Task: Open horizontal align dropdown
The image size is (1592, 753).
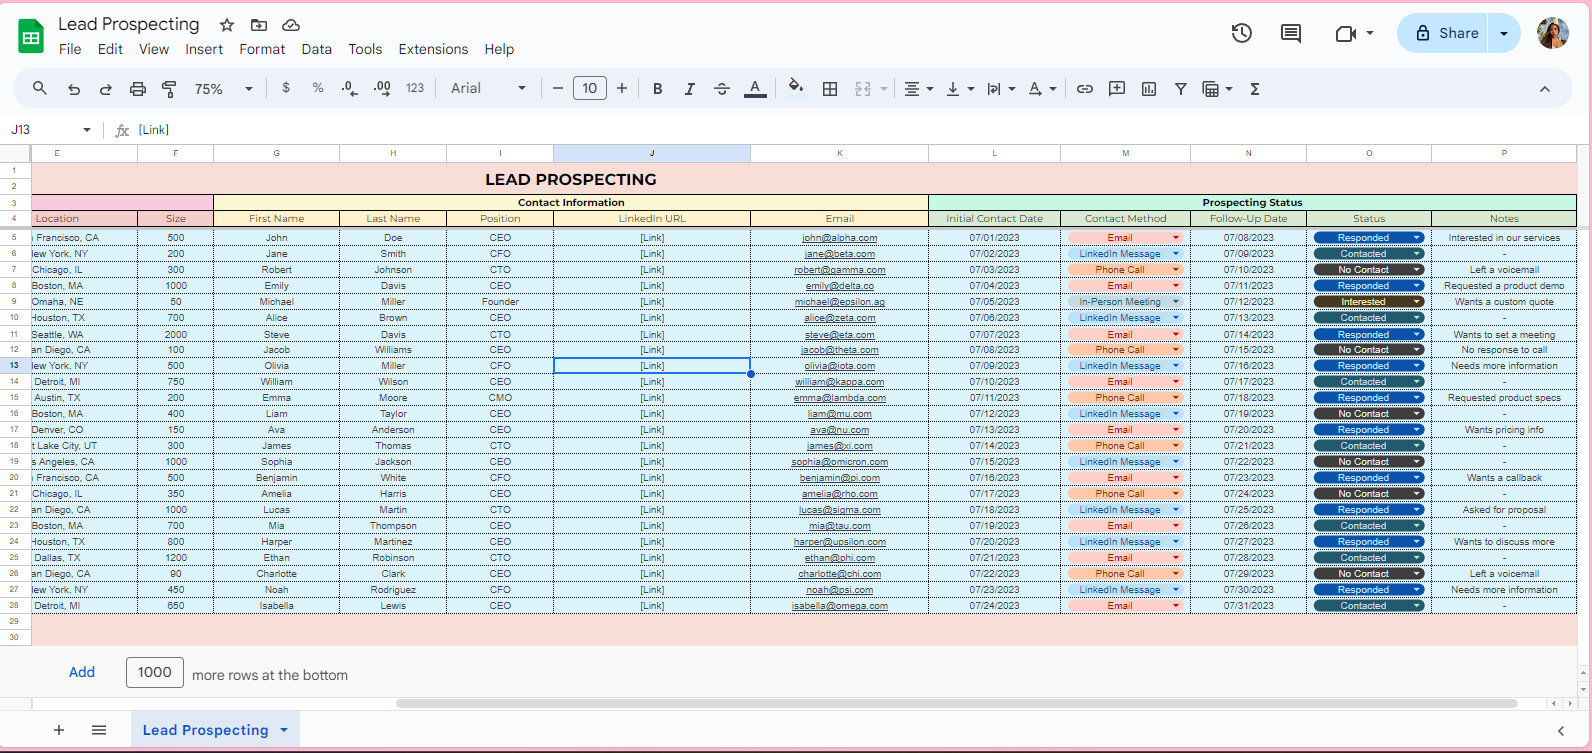Action: click(x=918, y=89)
